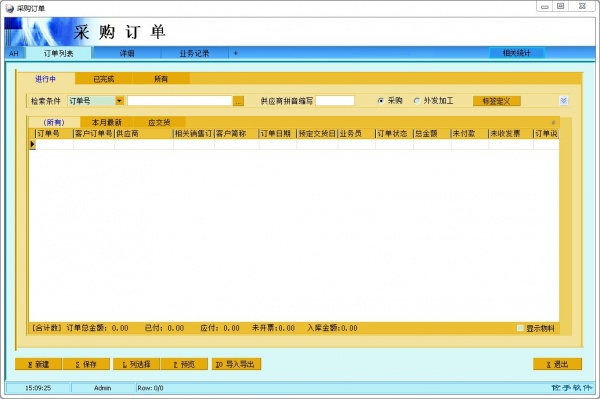Viewport: 600px width, 399px height.
Task: Click the 总金额 column header
Action: 432,134
